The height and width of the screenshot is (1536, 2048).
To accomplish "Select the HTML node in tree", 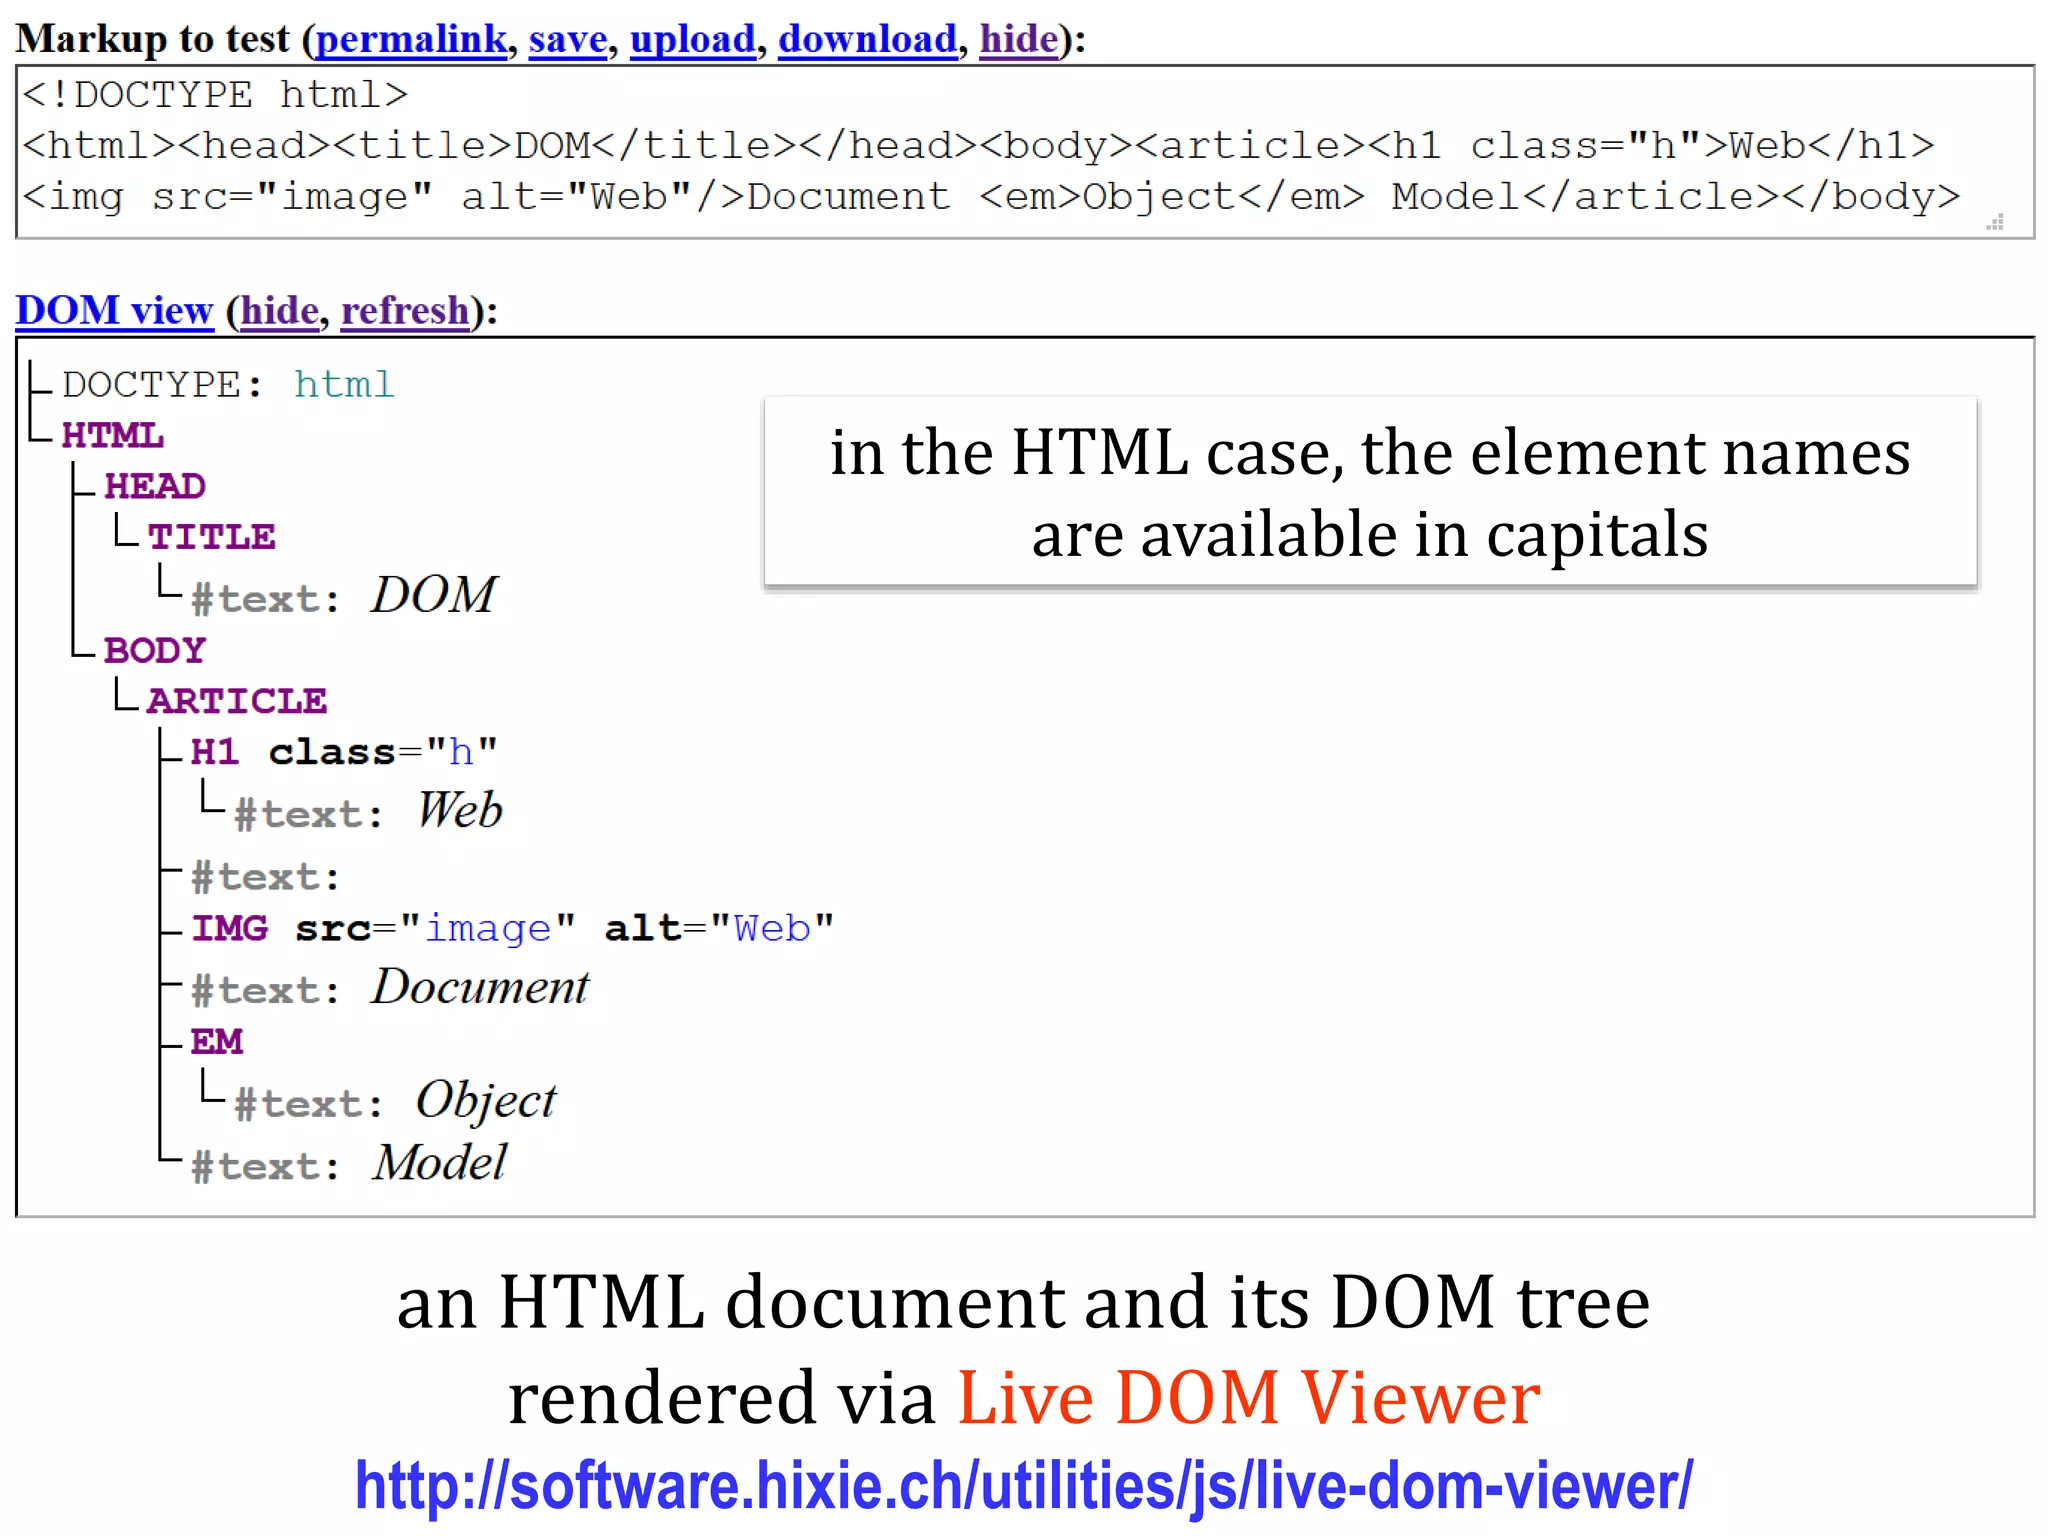I will tap(112, 436).
